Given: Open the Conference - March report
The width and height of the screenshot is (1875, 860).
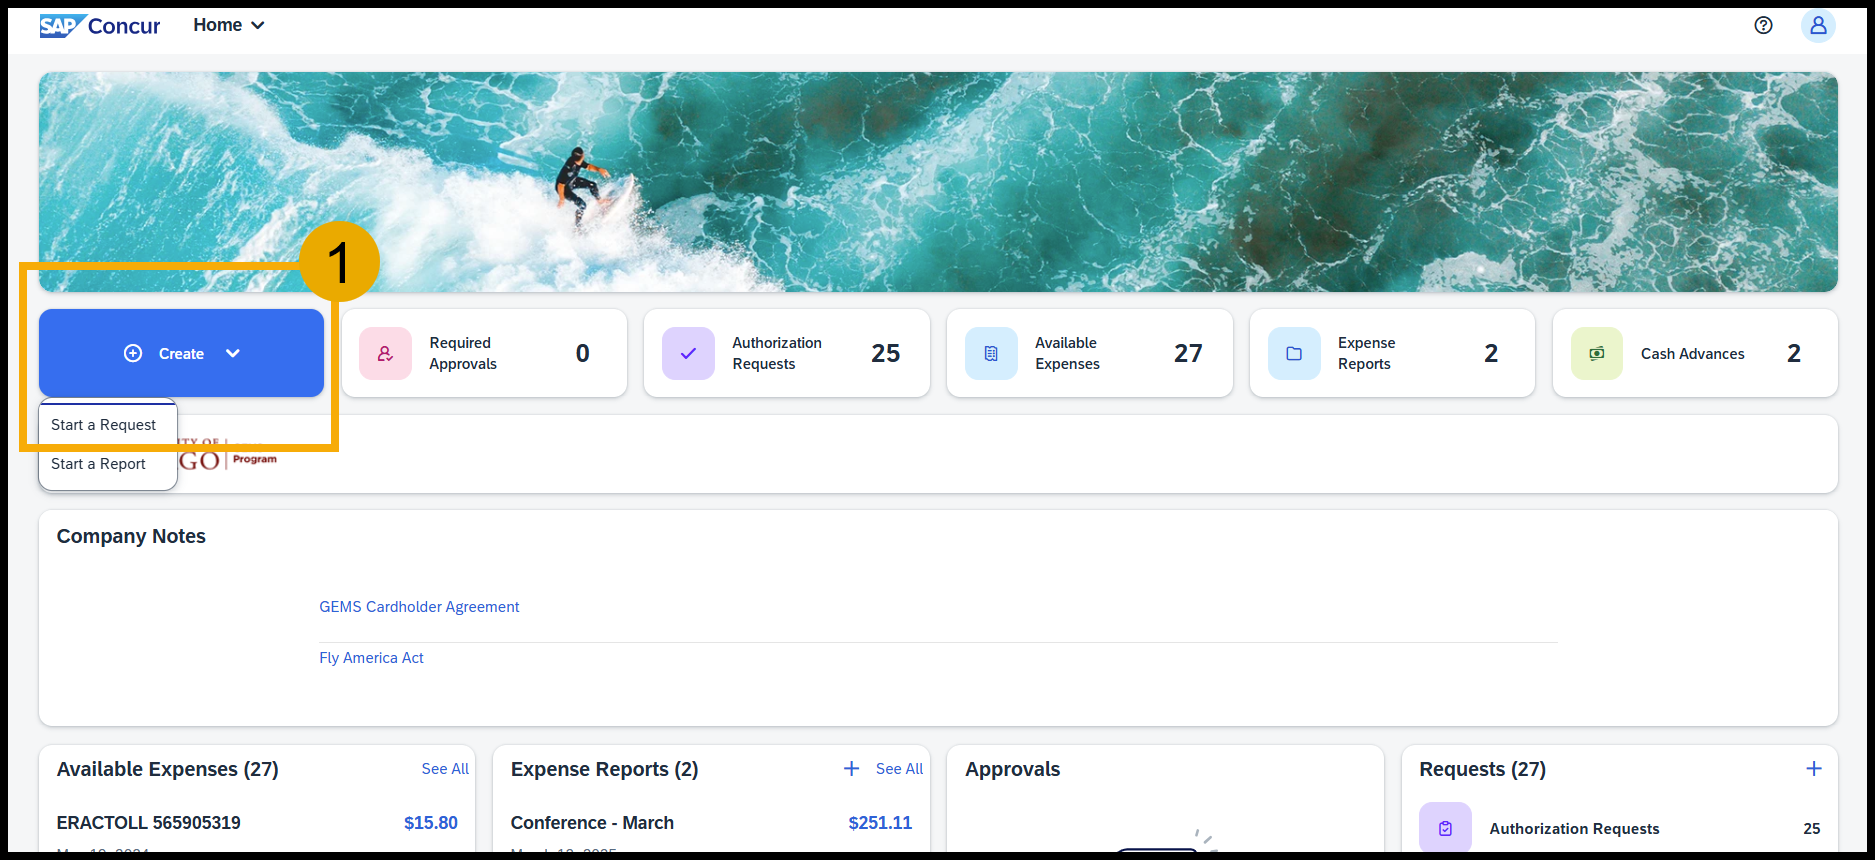Looking at the screenshot, I should (592, 823).
